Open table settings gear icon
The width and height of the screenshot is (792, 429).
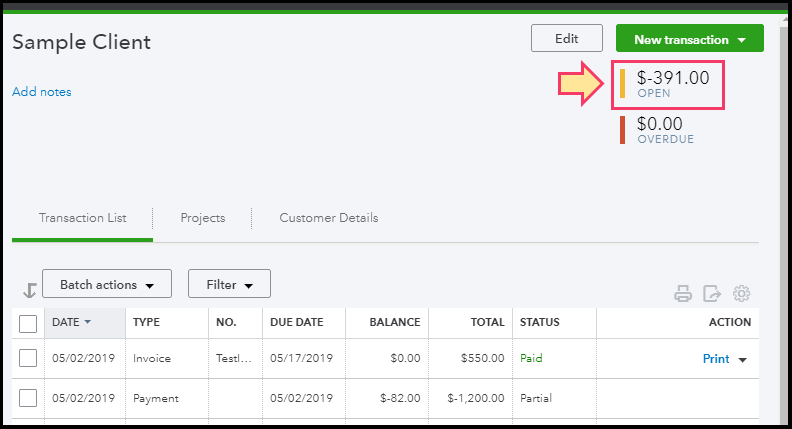pos(741,294)
